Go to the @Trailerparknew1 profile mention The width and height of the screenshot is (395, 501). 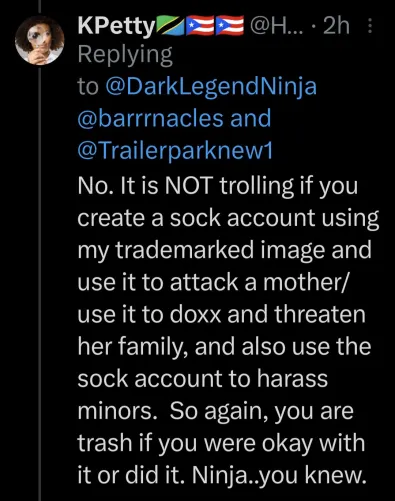175,151
